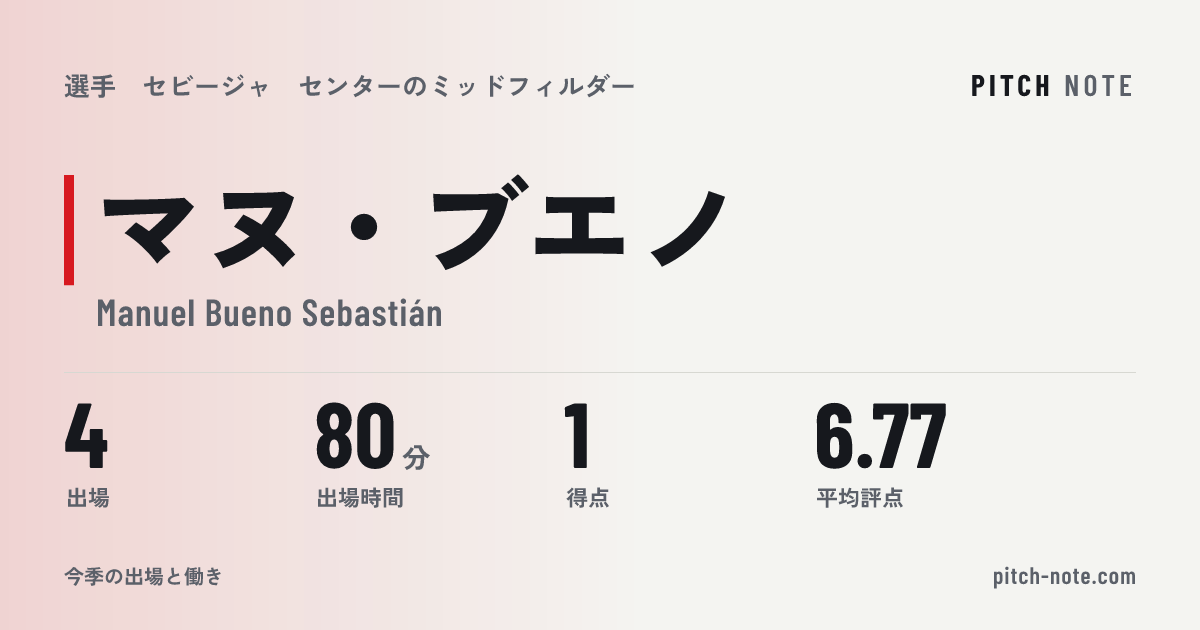Click the 平均評点 stat label
This screenshot has width=1200, height=630.
pyautogui.click(x=860, y=497)
